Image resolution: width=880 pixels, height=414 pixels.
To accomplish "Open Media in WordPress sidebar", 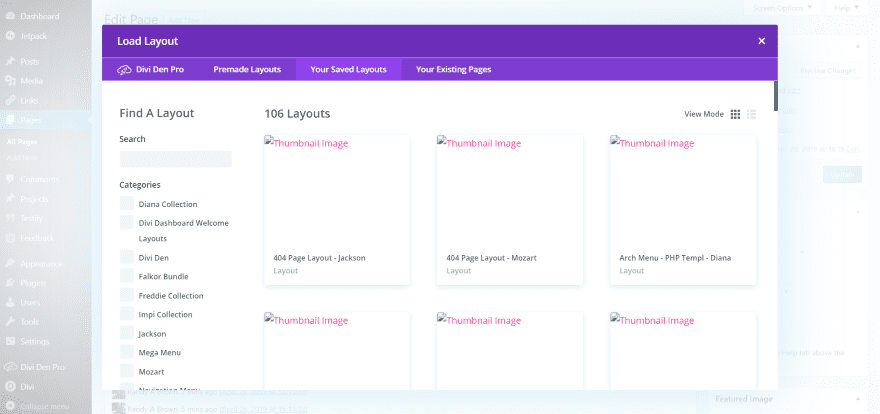I will (x=31, y=81).
